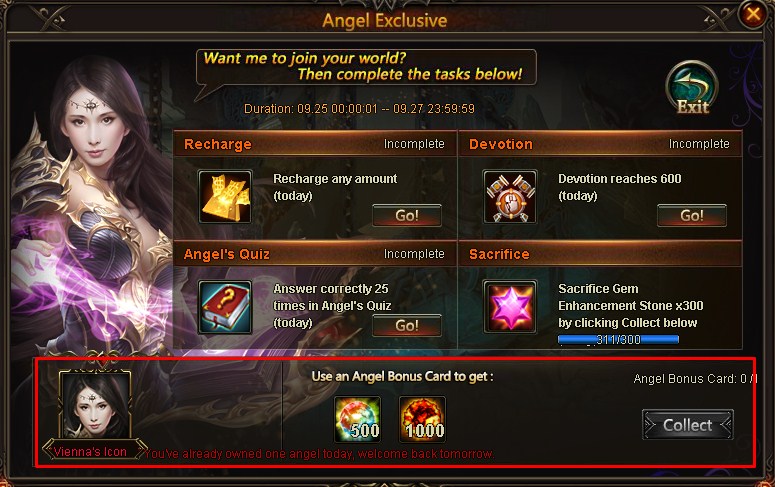Click the gold Recharge task icon
This screenshot has height=487, width=775.
pos(225,197)
